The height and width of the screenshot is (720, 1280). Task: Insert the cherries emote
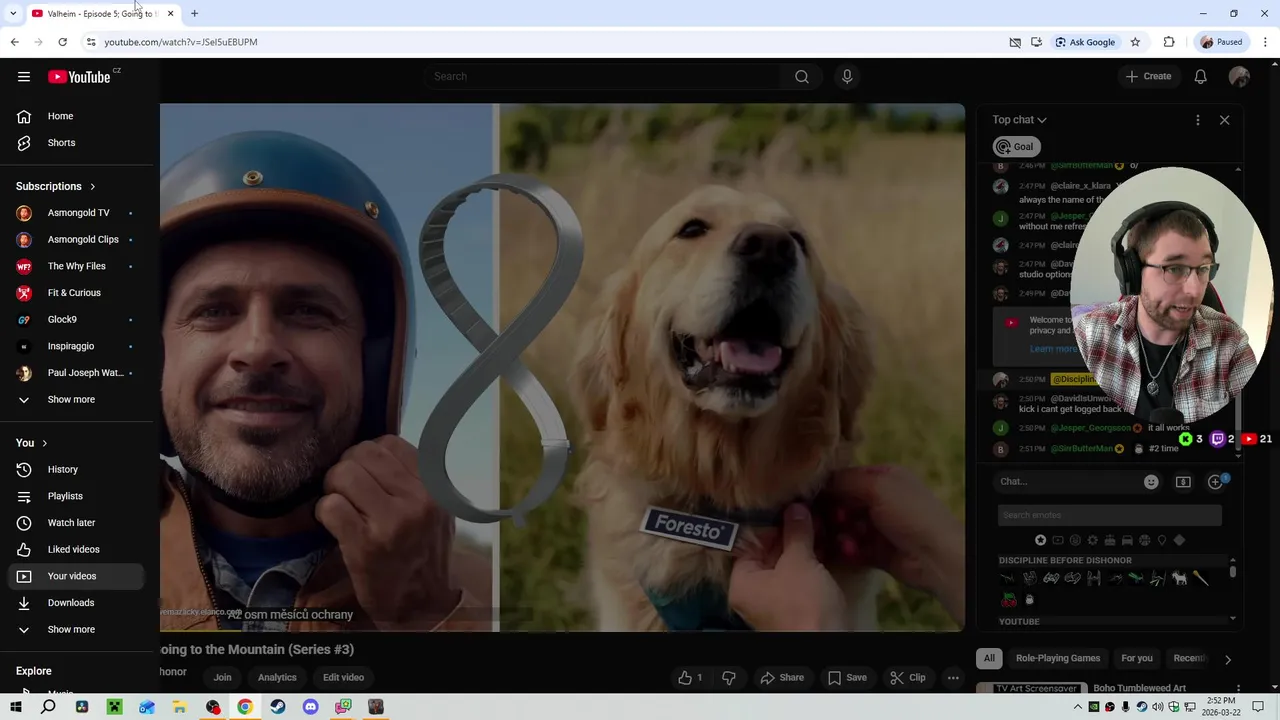[x=1009, y=600]
